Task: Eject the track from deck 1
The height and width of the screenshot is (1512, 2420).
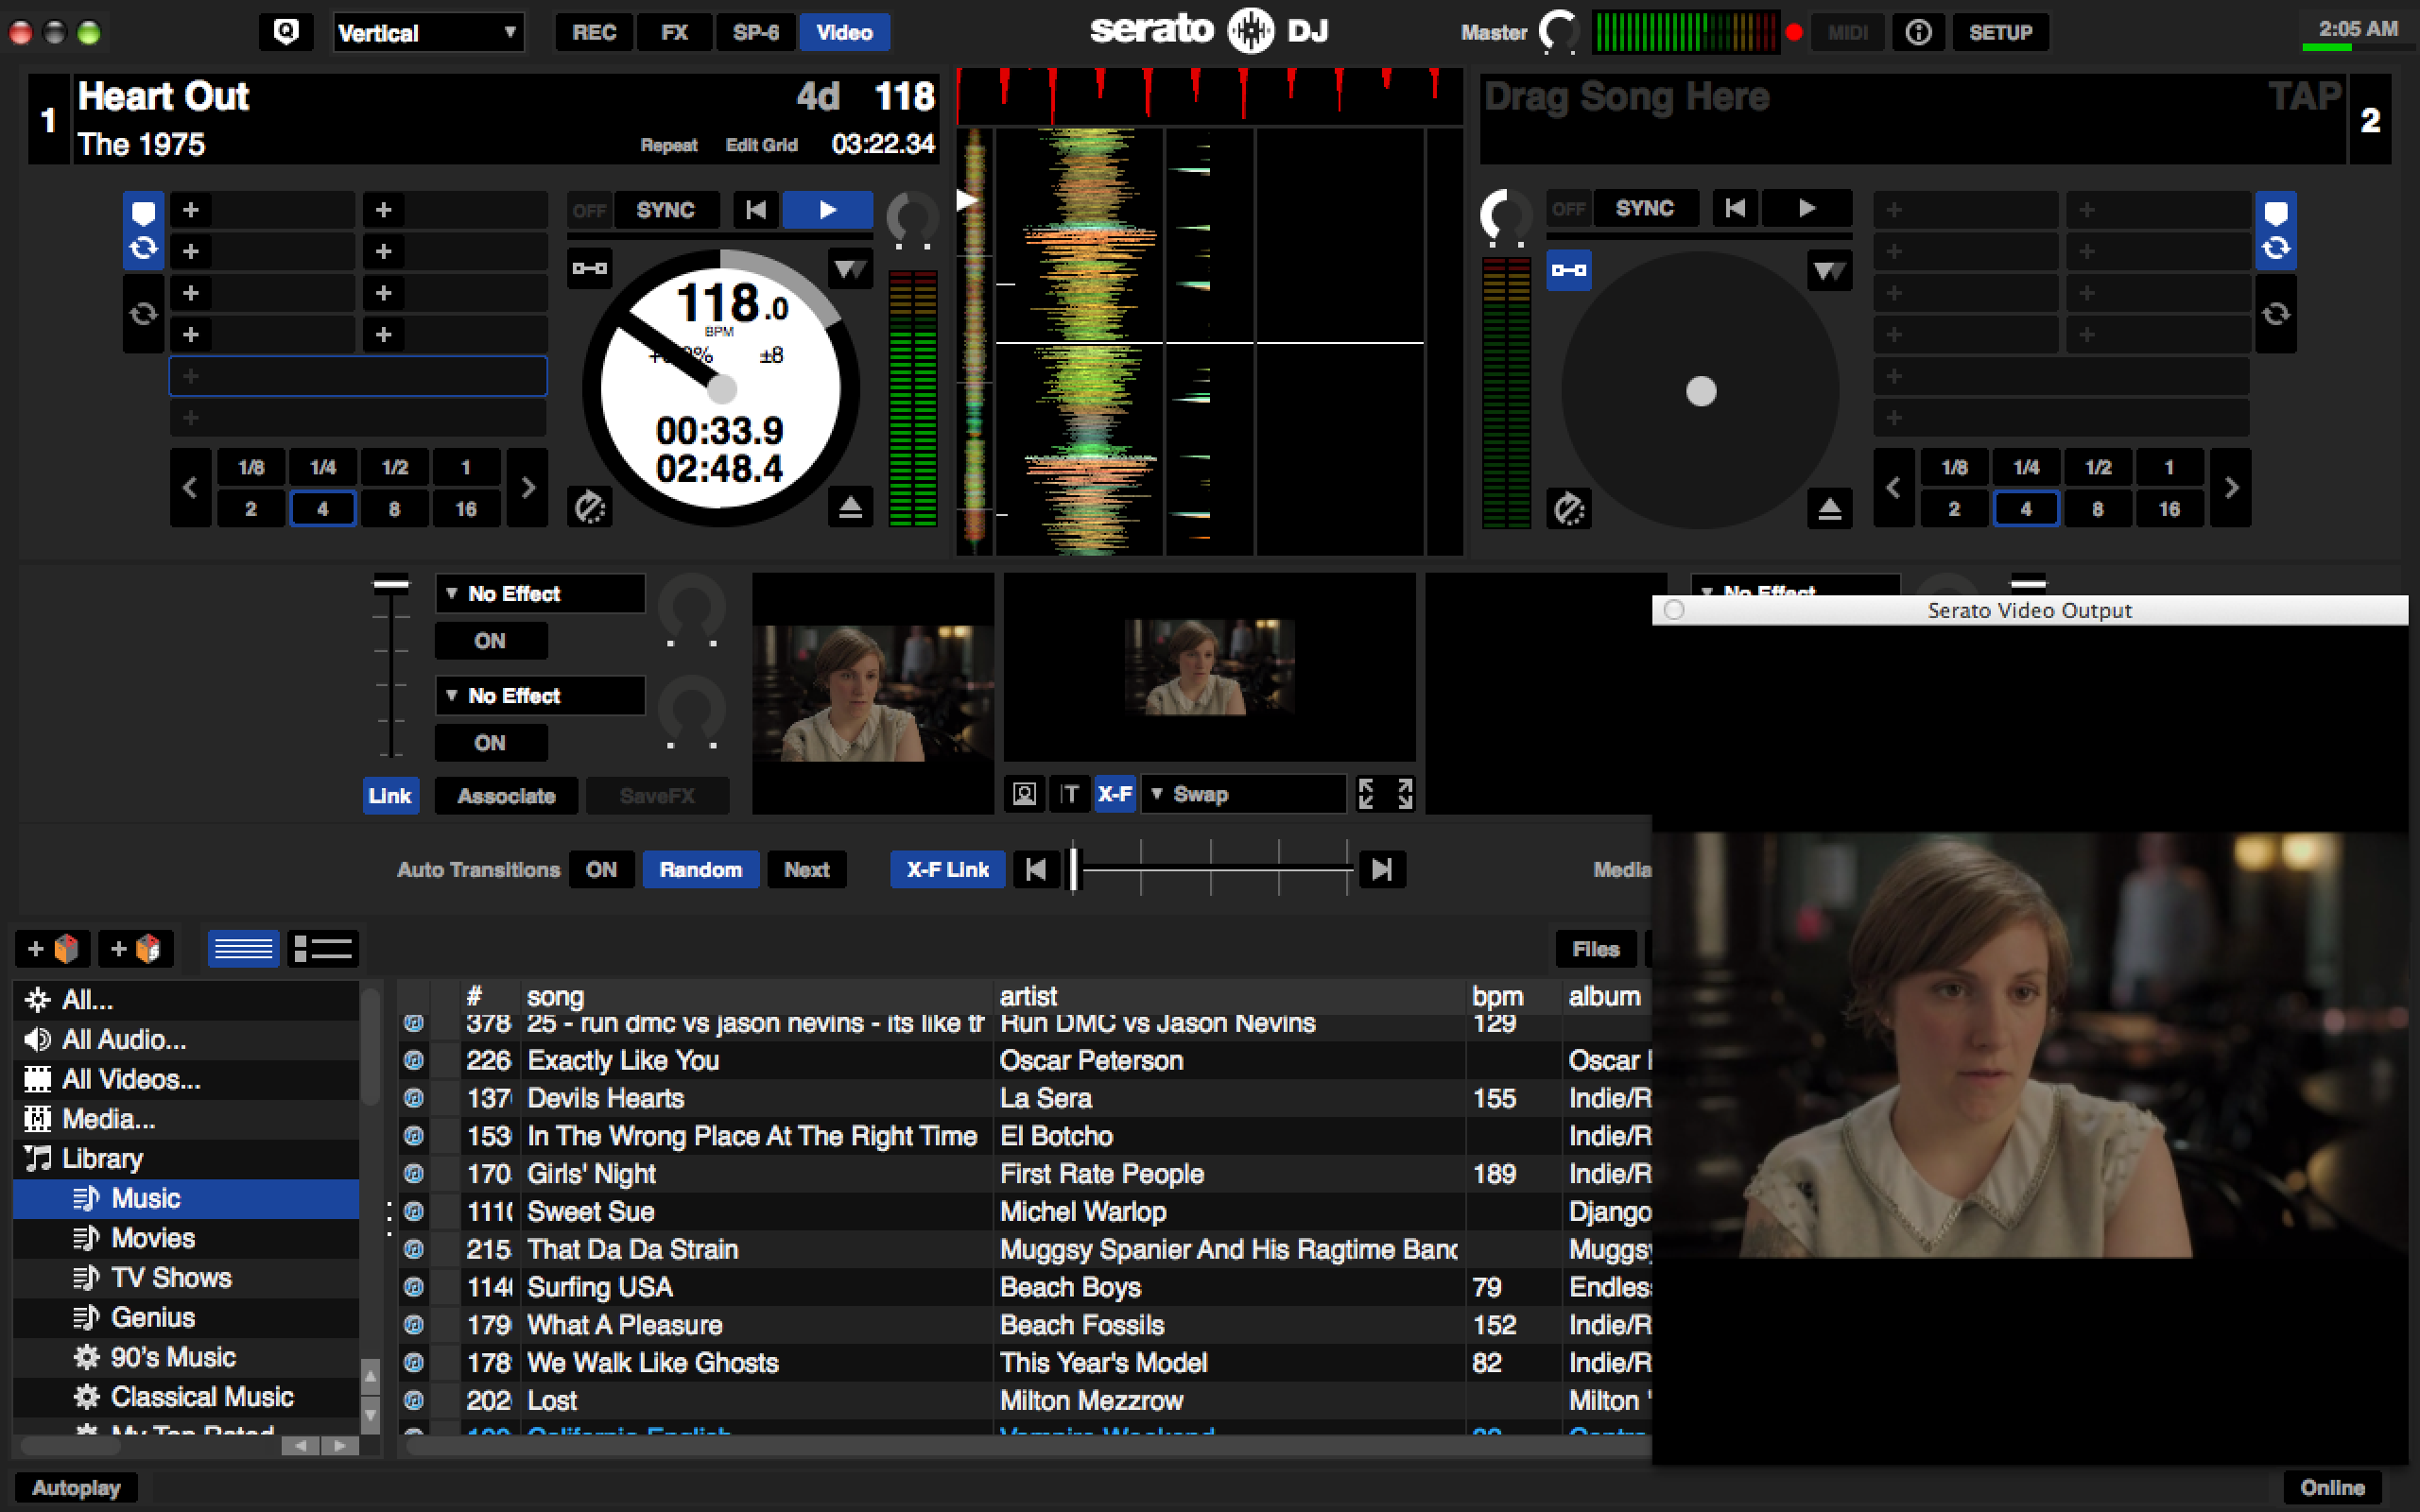Action: coord(850,508)
